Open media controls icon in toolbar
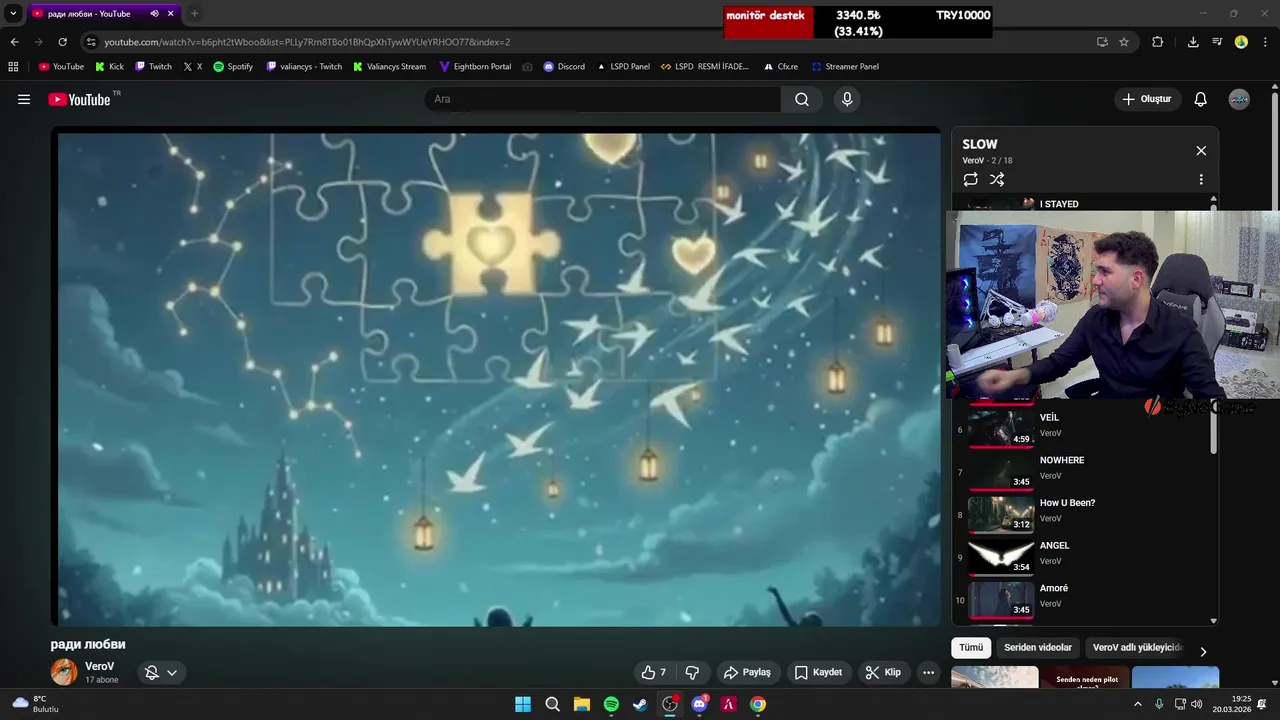 pyautogui.click(x=1217, y=42)
